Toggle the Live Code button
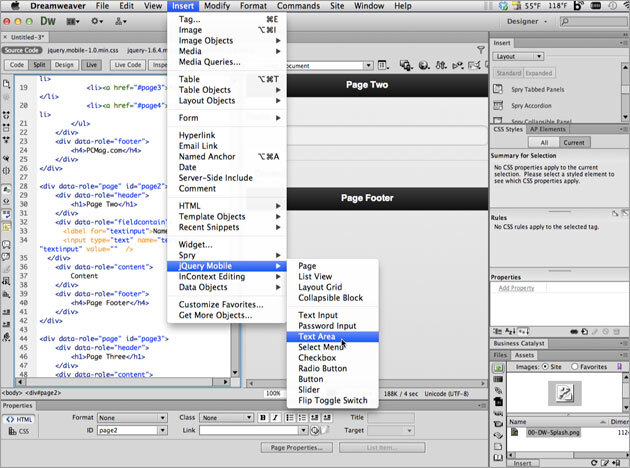This screenshot has width=630, height=468. [x=128, y=65]
